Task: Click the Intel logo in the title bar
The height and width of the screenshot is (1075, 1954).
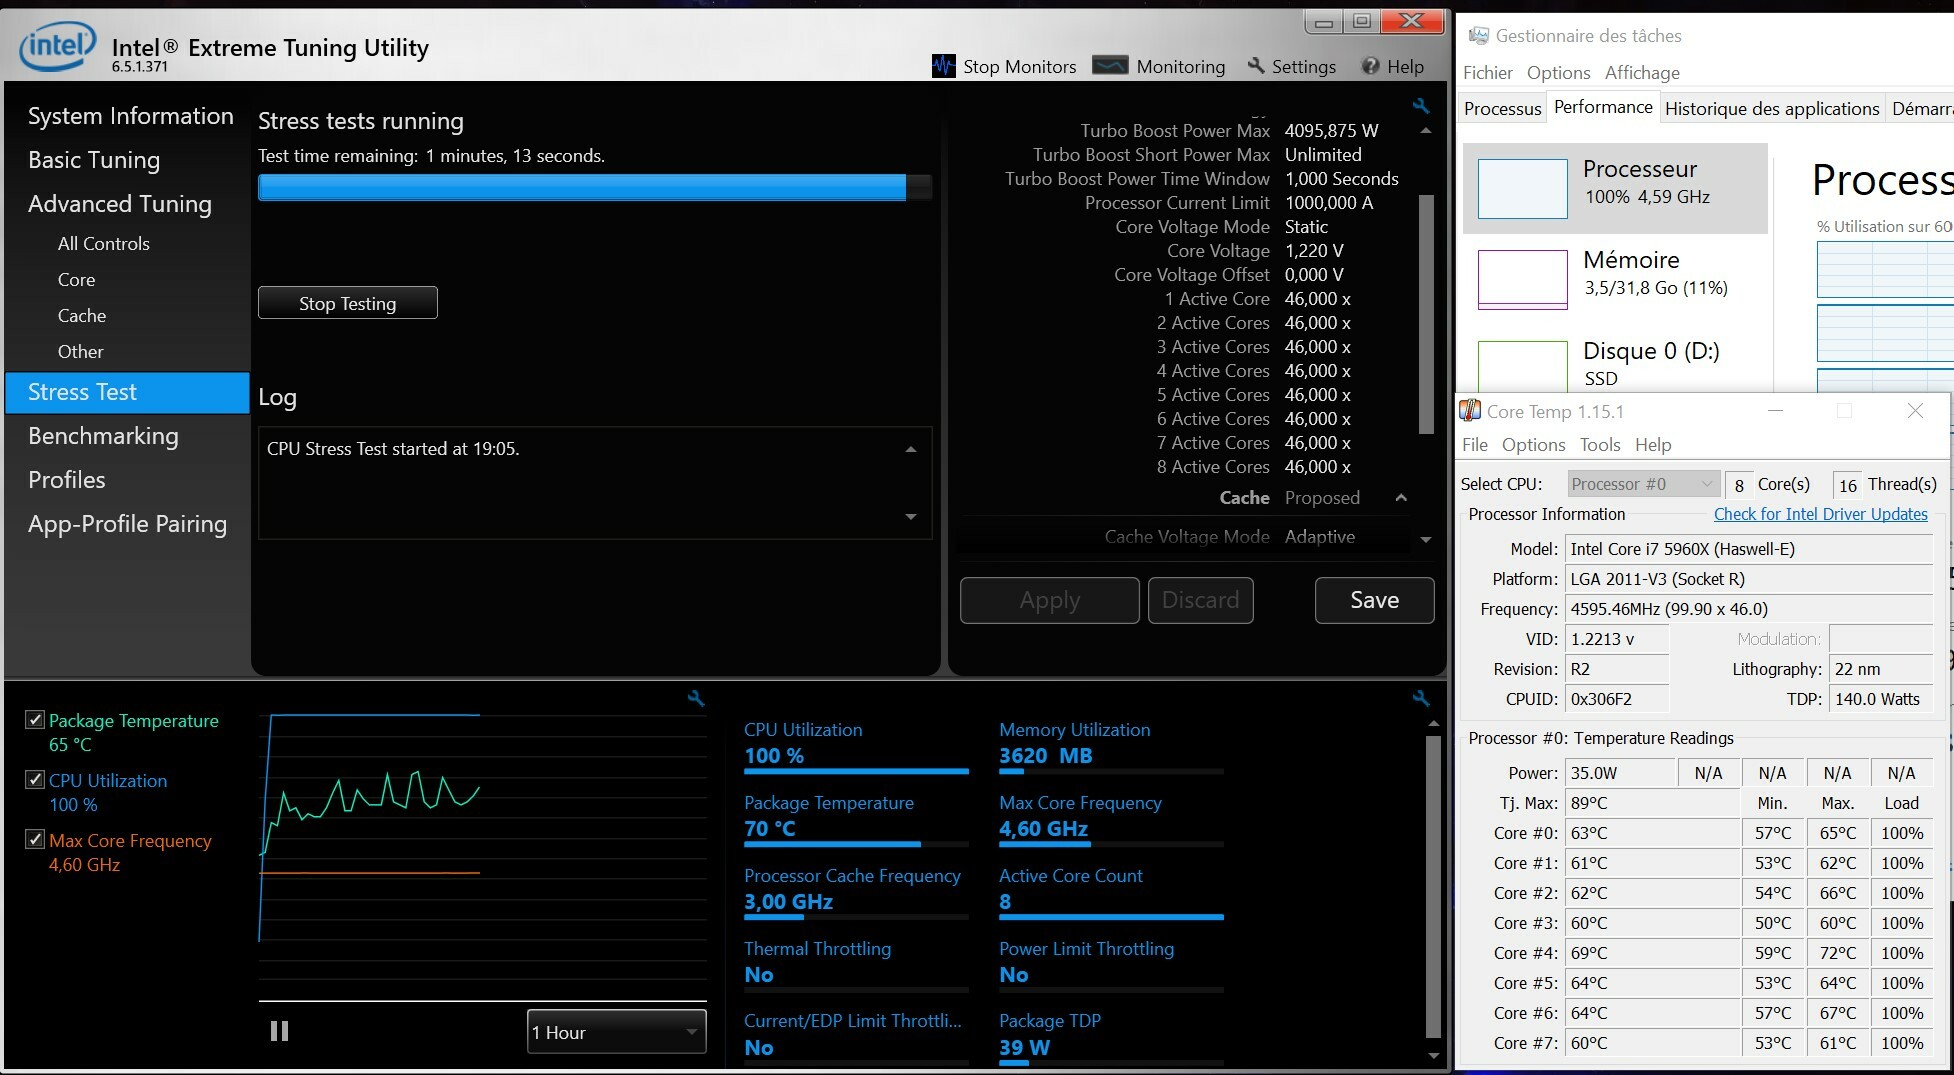Action: (x=58, y=46)
